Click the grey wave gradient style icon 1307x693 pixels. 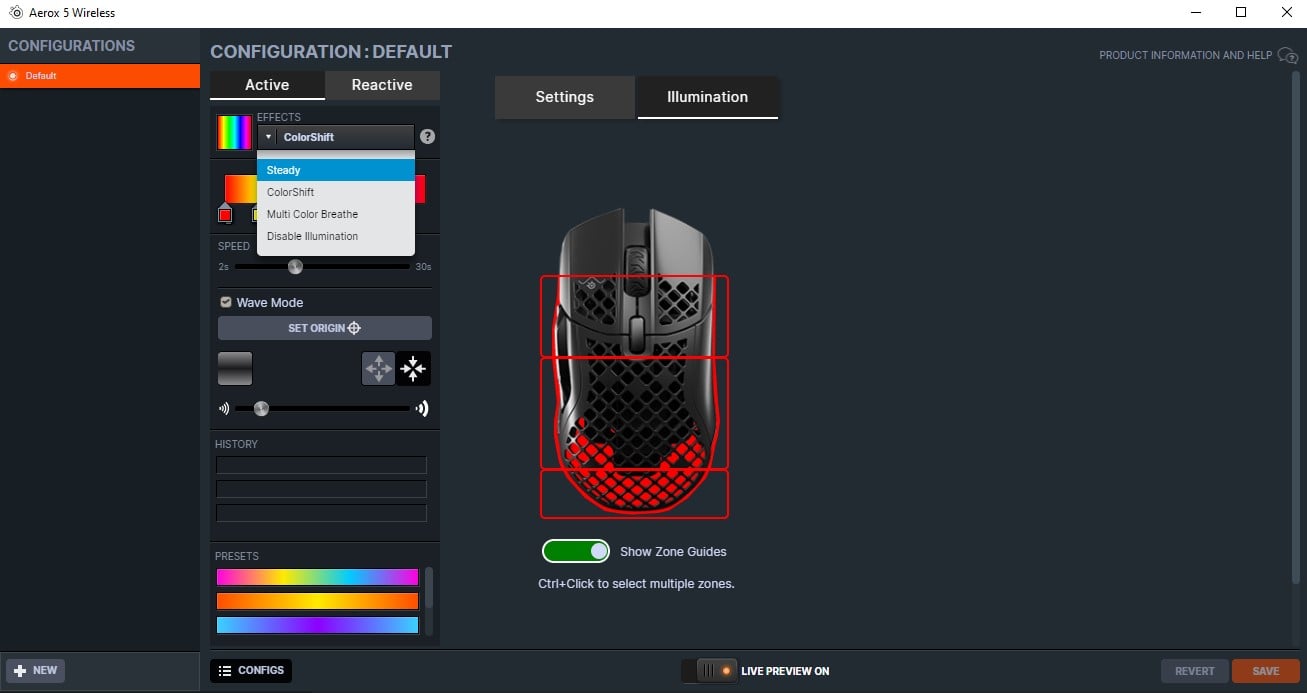point(235,368)
